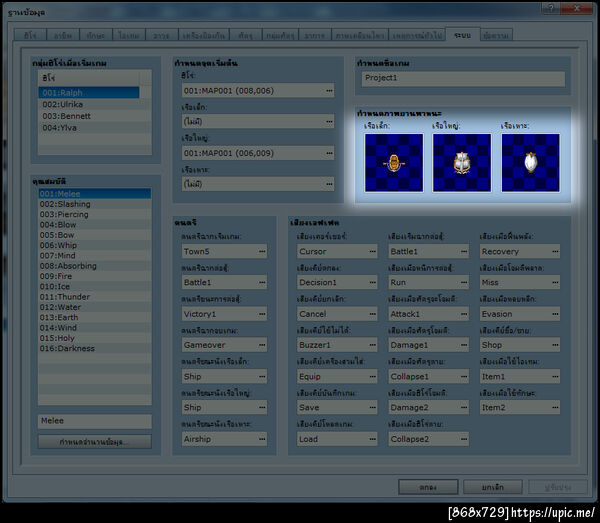Screen dimensions: 600x523
Task: Open the ellipsis button for Save sound
Action: coord(372,407)
